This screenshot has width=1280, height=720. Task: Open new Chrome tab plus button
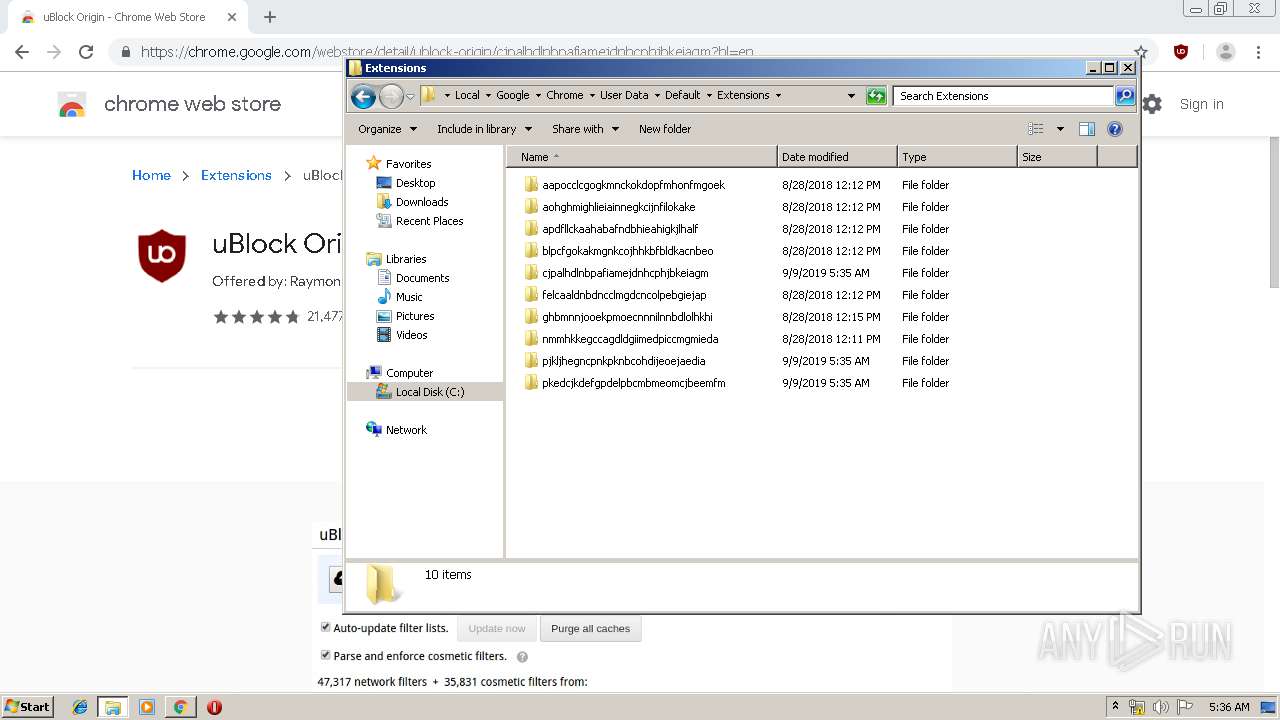270,17
